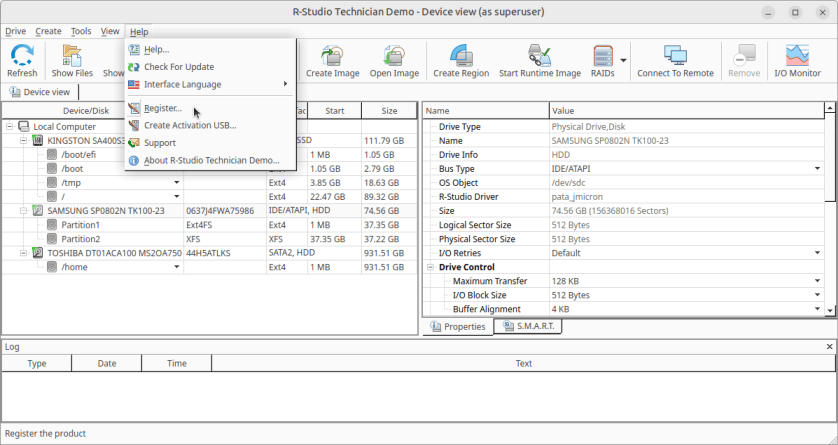Click properties scrollbar up arrow

830,108
